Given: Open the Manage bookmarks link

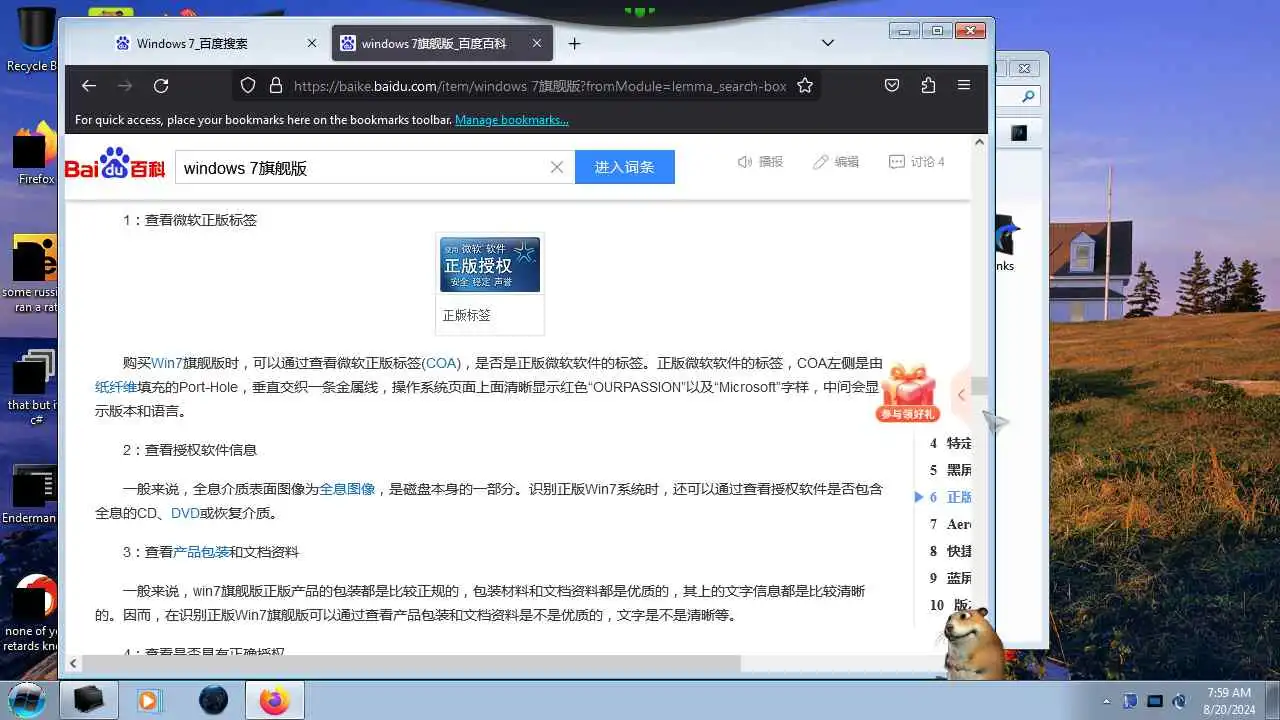Looking at the screenshot, I should tap(512, 120).
